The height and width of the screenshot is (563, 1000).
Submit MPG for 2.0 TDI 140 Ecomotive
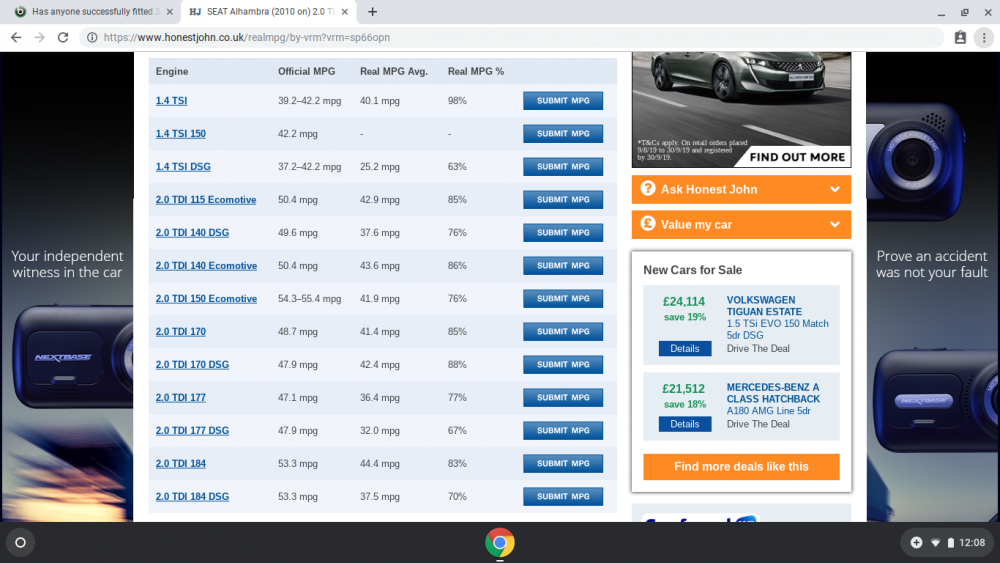coord(563,266)
